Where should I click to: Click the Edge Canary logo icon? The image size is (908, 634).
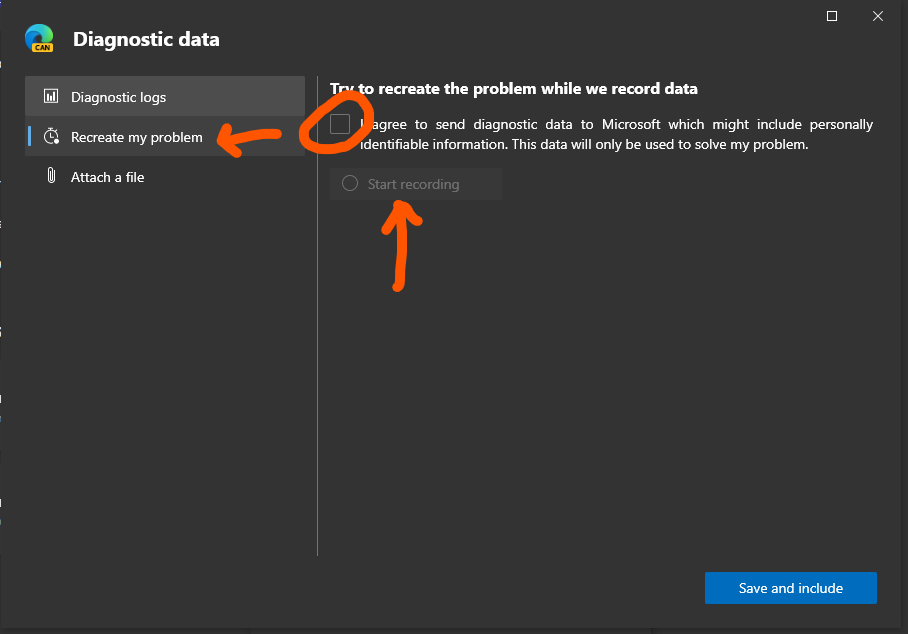(39, 40)
